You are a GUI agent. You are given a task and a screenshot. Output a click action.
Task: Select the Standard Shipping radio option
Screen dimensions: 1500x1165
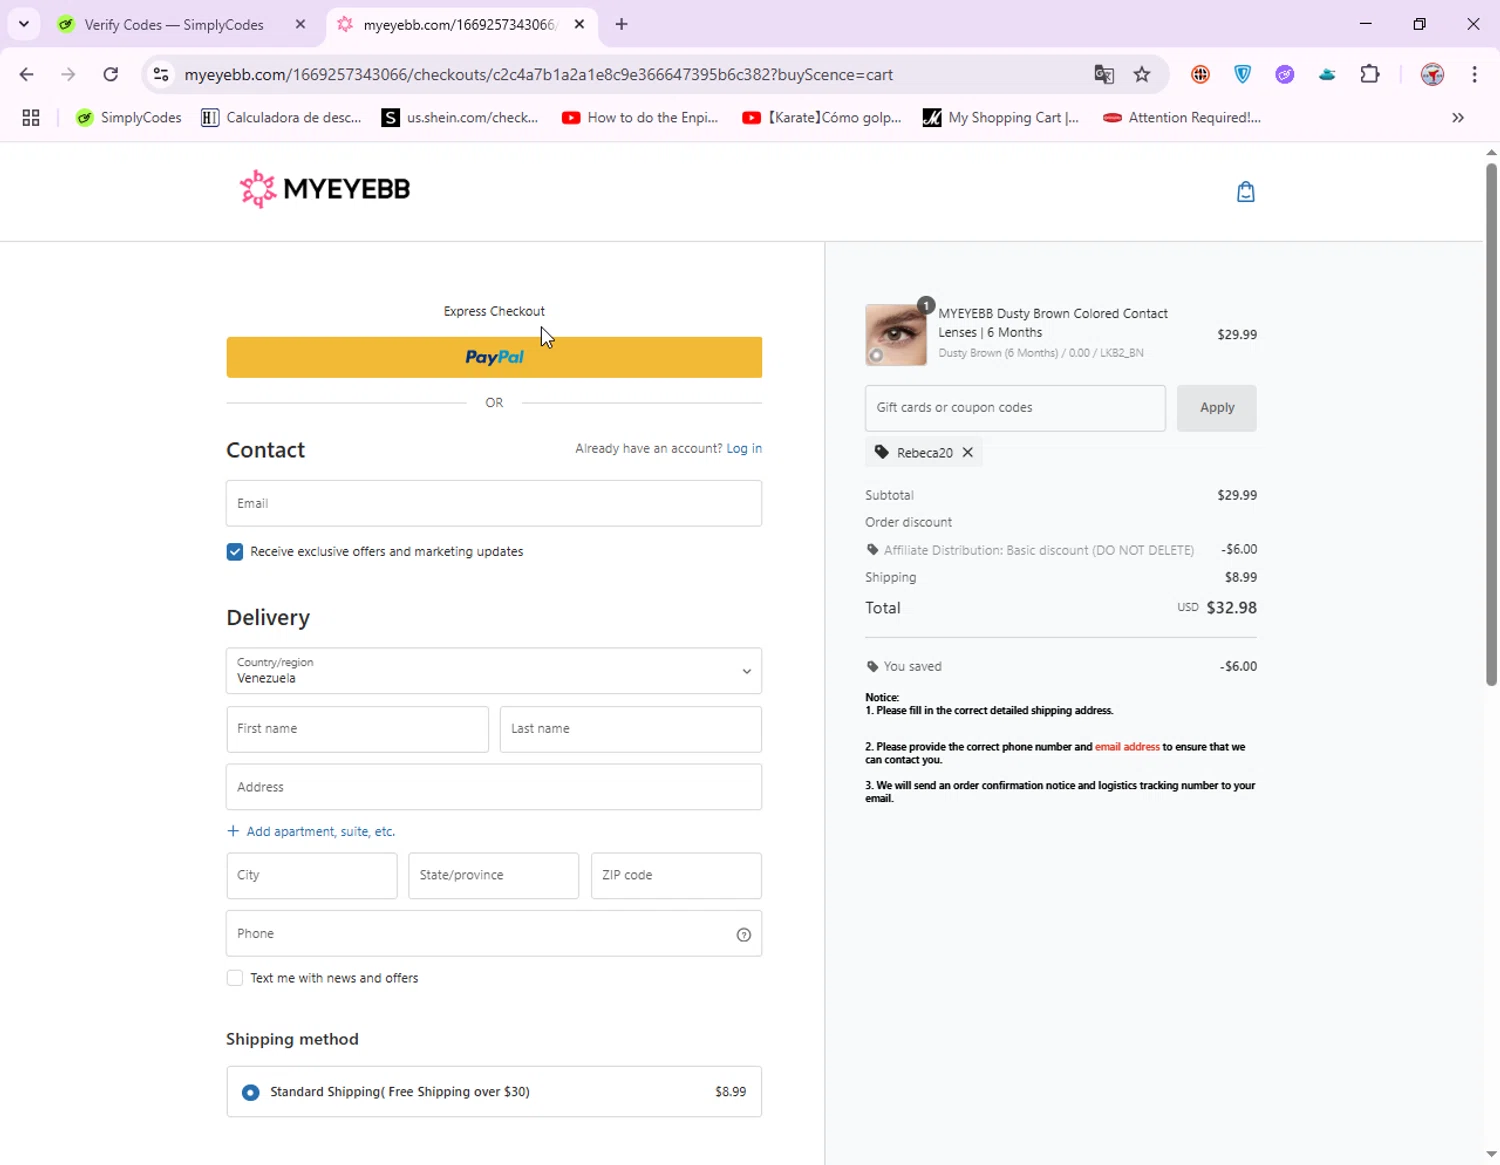point(251,1092)
